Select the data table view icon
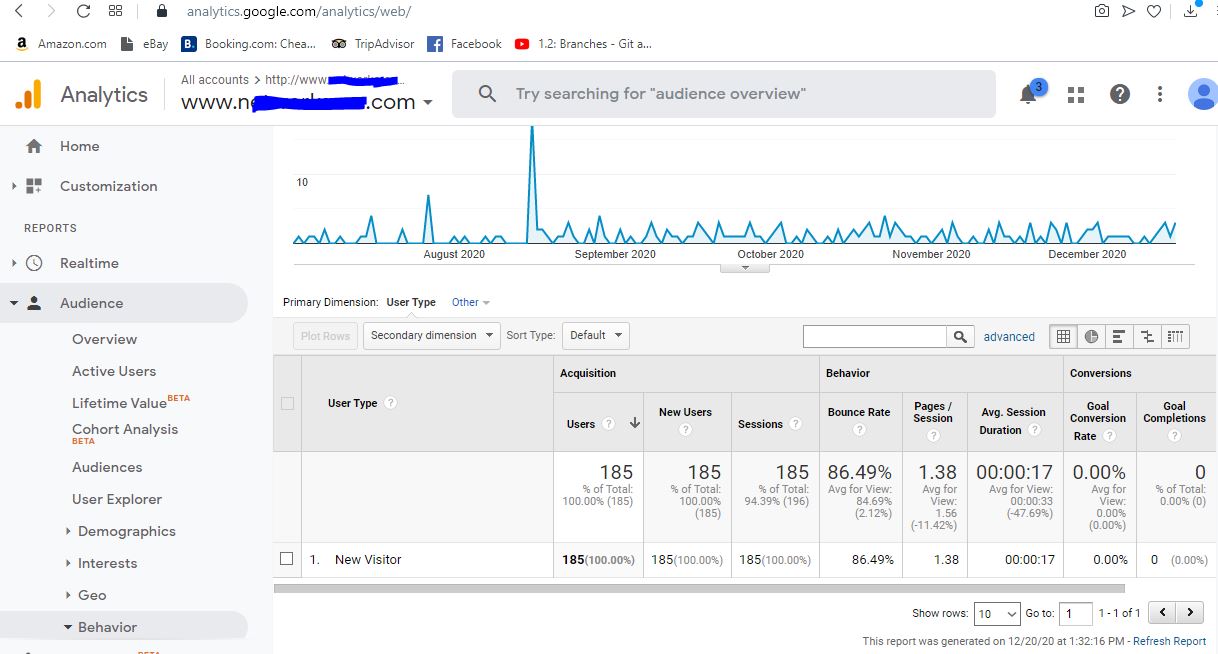 point(1063,337)
